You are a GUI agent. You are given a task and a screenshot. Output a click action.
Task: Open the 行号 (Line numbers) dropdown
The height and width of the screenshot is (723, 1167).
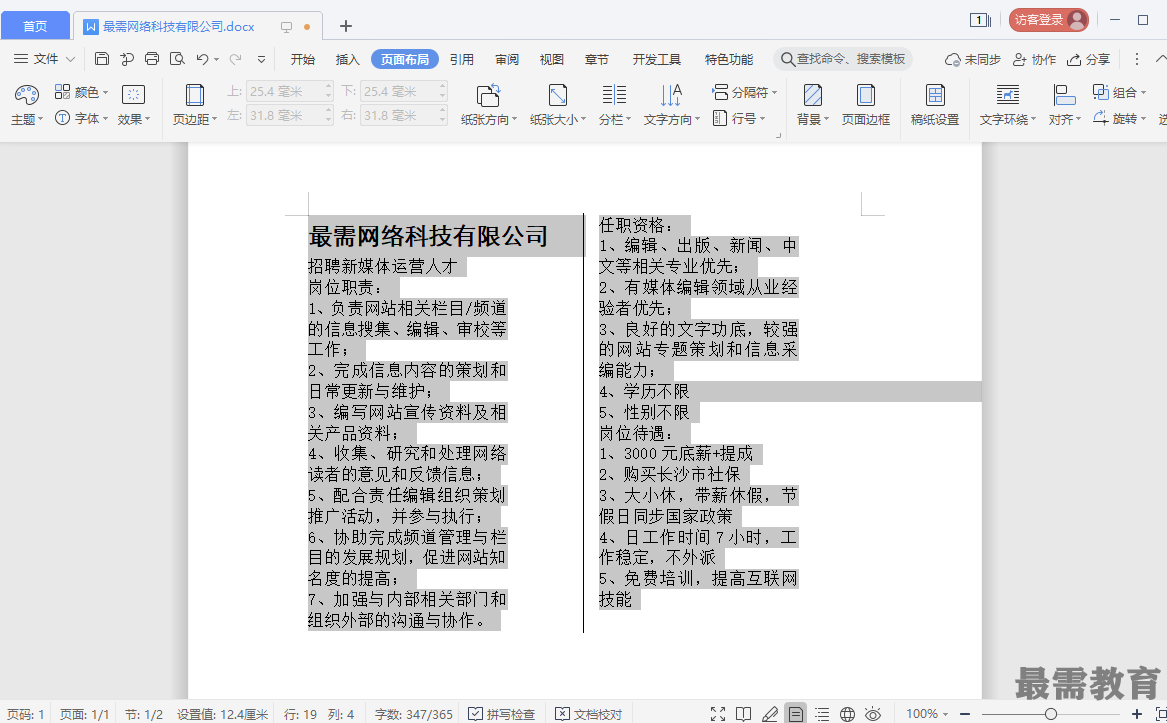738,118
